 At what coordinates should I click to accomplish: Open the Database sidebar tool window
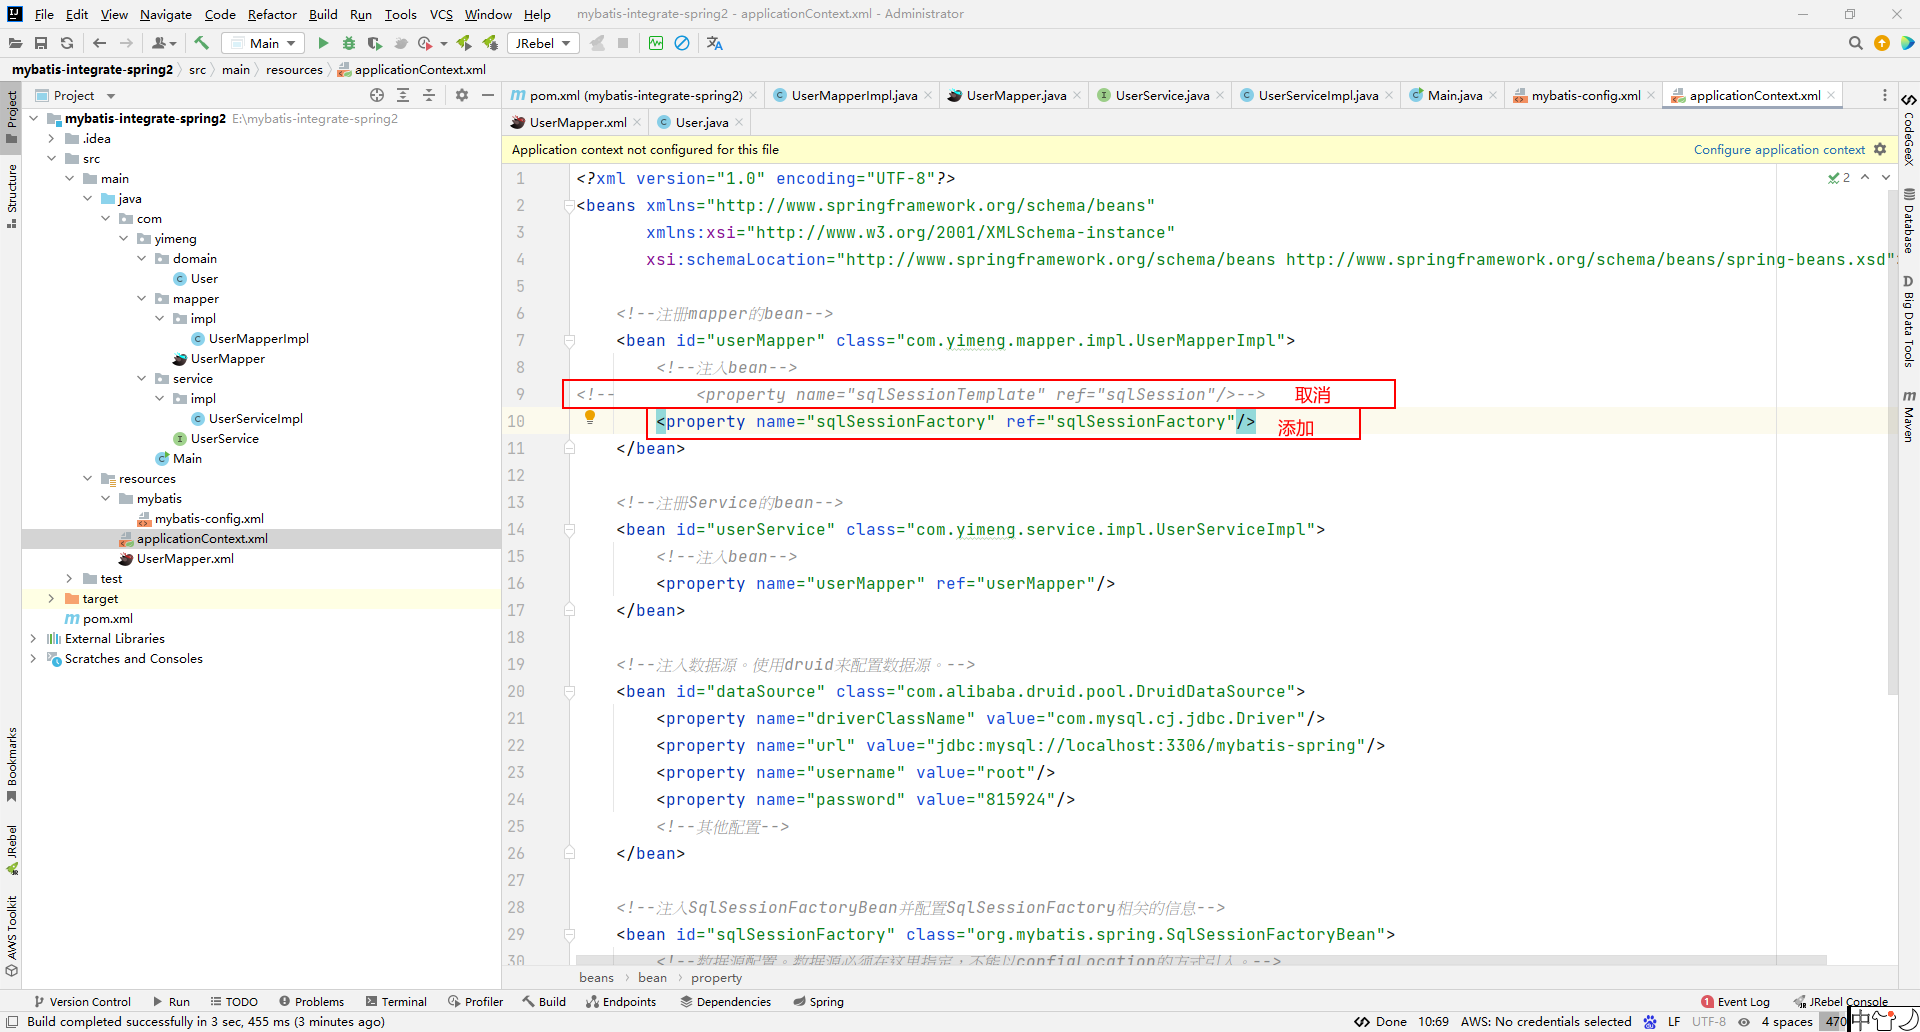tap(1908, 220)
